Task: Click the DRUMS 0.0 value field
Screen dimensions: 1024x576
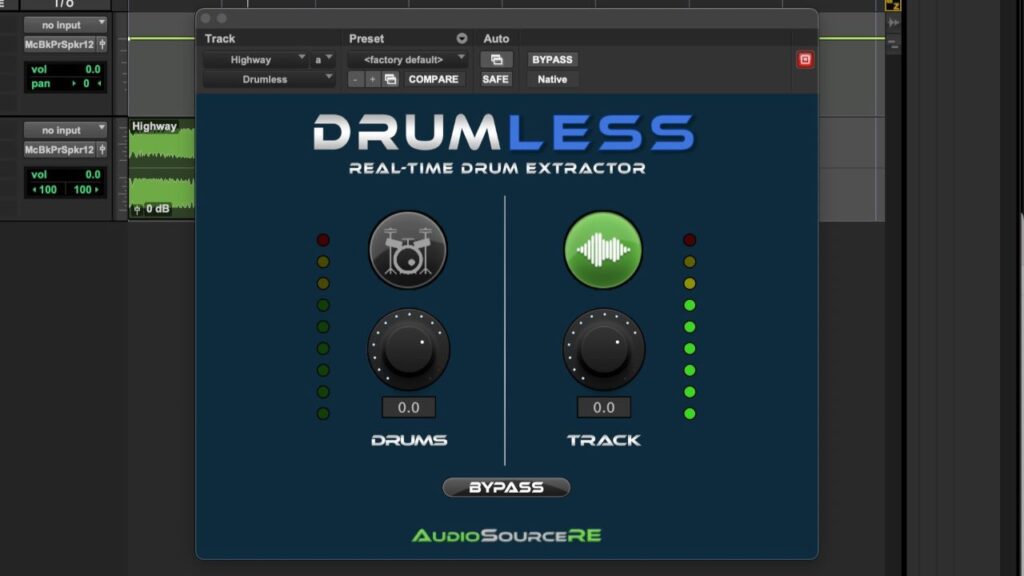Action: pyautogui.click(x=407, y=407)
